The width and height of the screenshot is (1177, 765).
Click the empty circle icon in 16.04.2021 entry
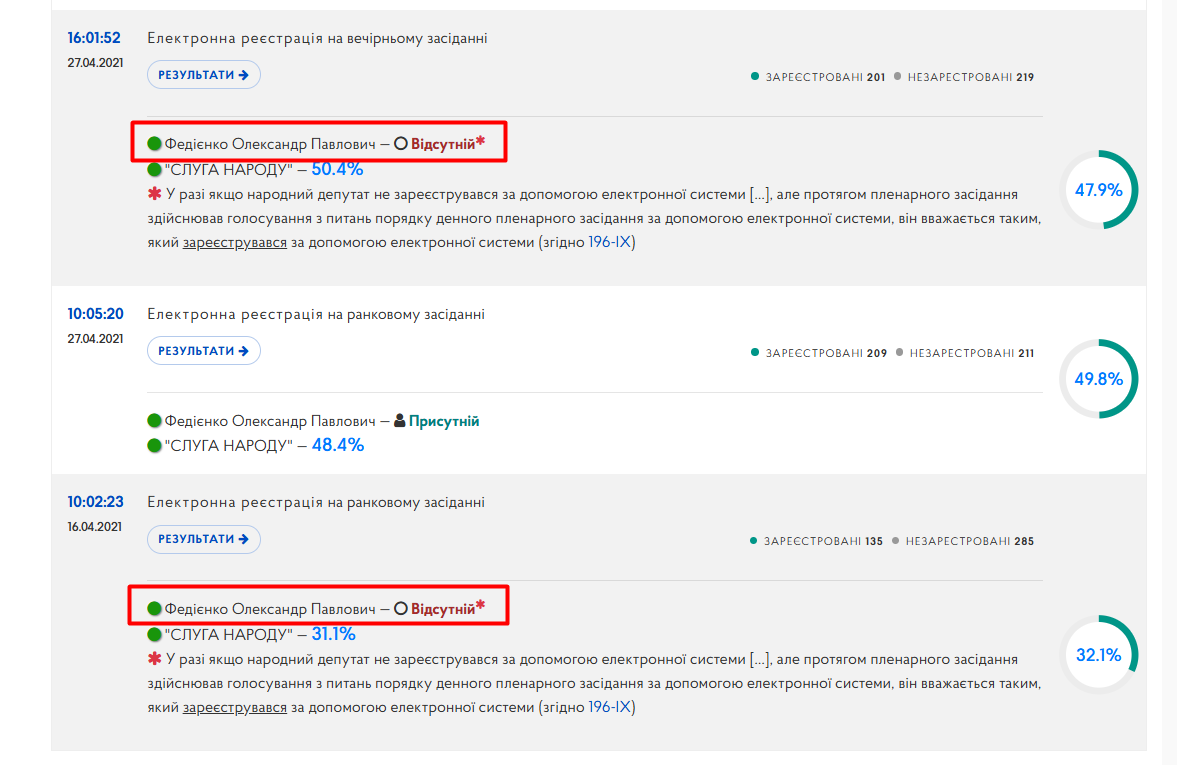tap(401, 608)
